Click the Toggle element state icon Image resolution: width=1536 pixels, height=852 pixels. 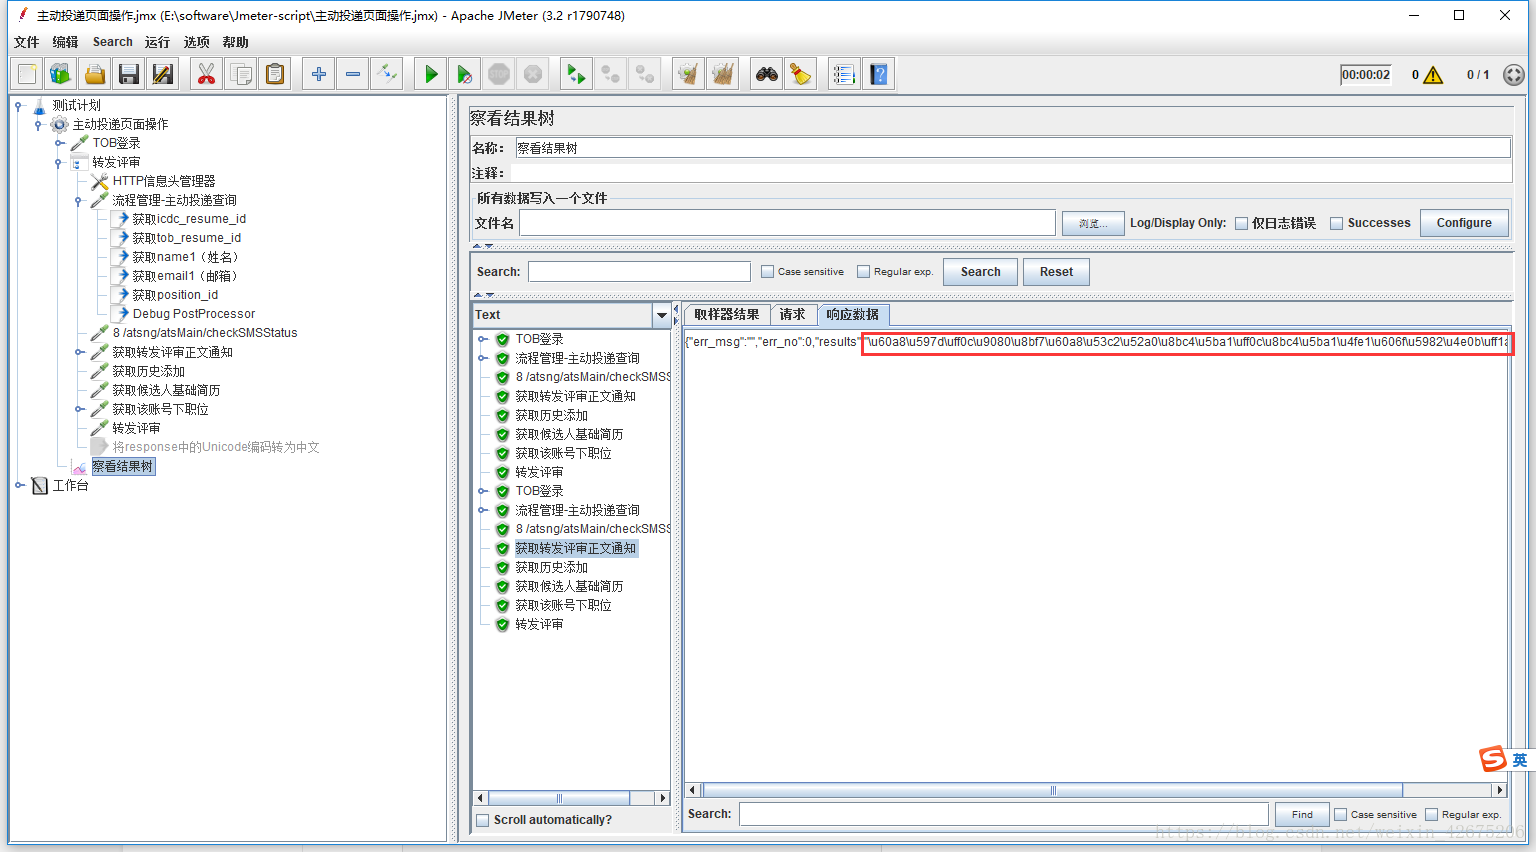(387, 74)
